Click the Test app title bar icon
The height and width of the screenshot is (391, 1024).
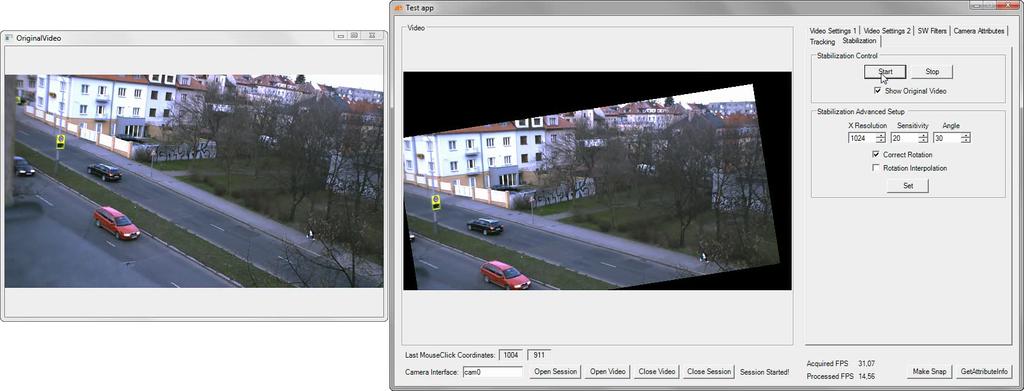point(398,8)
